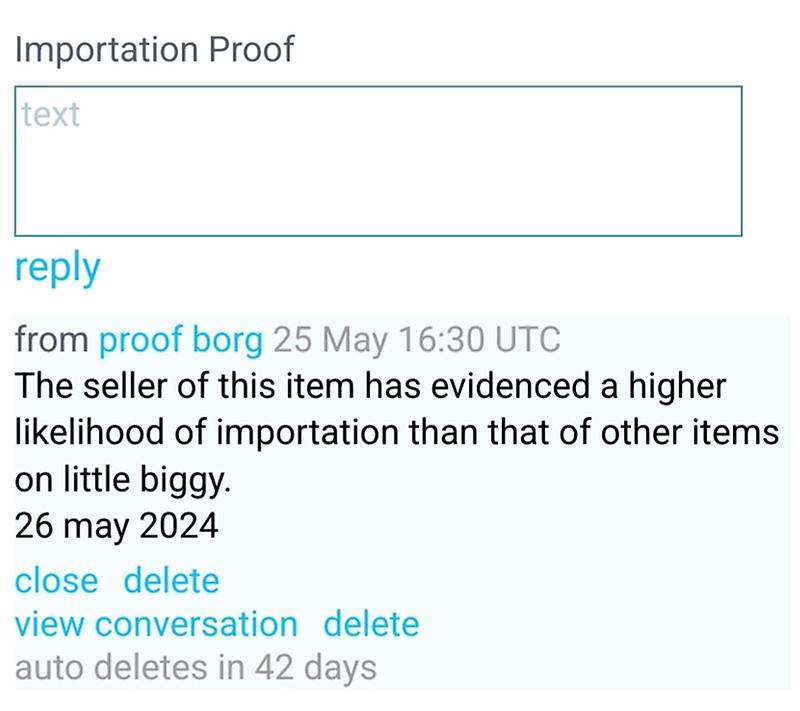
Task: Focus the field showing the "text" placeholder
Action: [x=378, y=161]
